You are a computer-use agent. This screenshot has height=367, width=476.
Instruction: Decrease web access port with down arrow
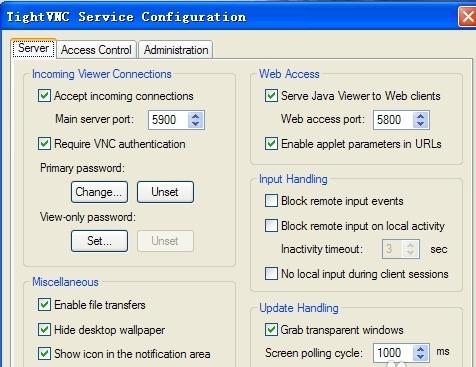tap(421, 124)
